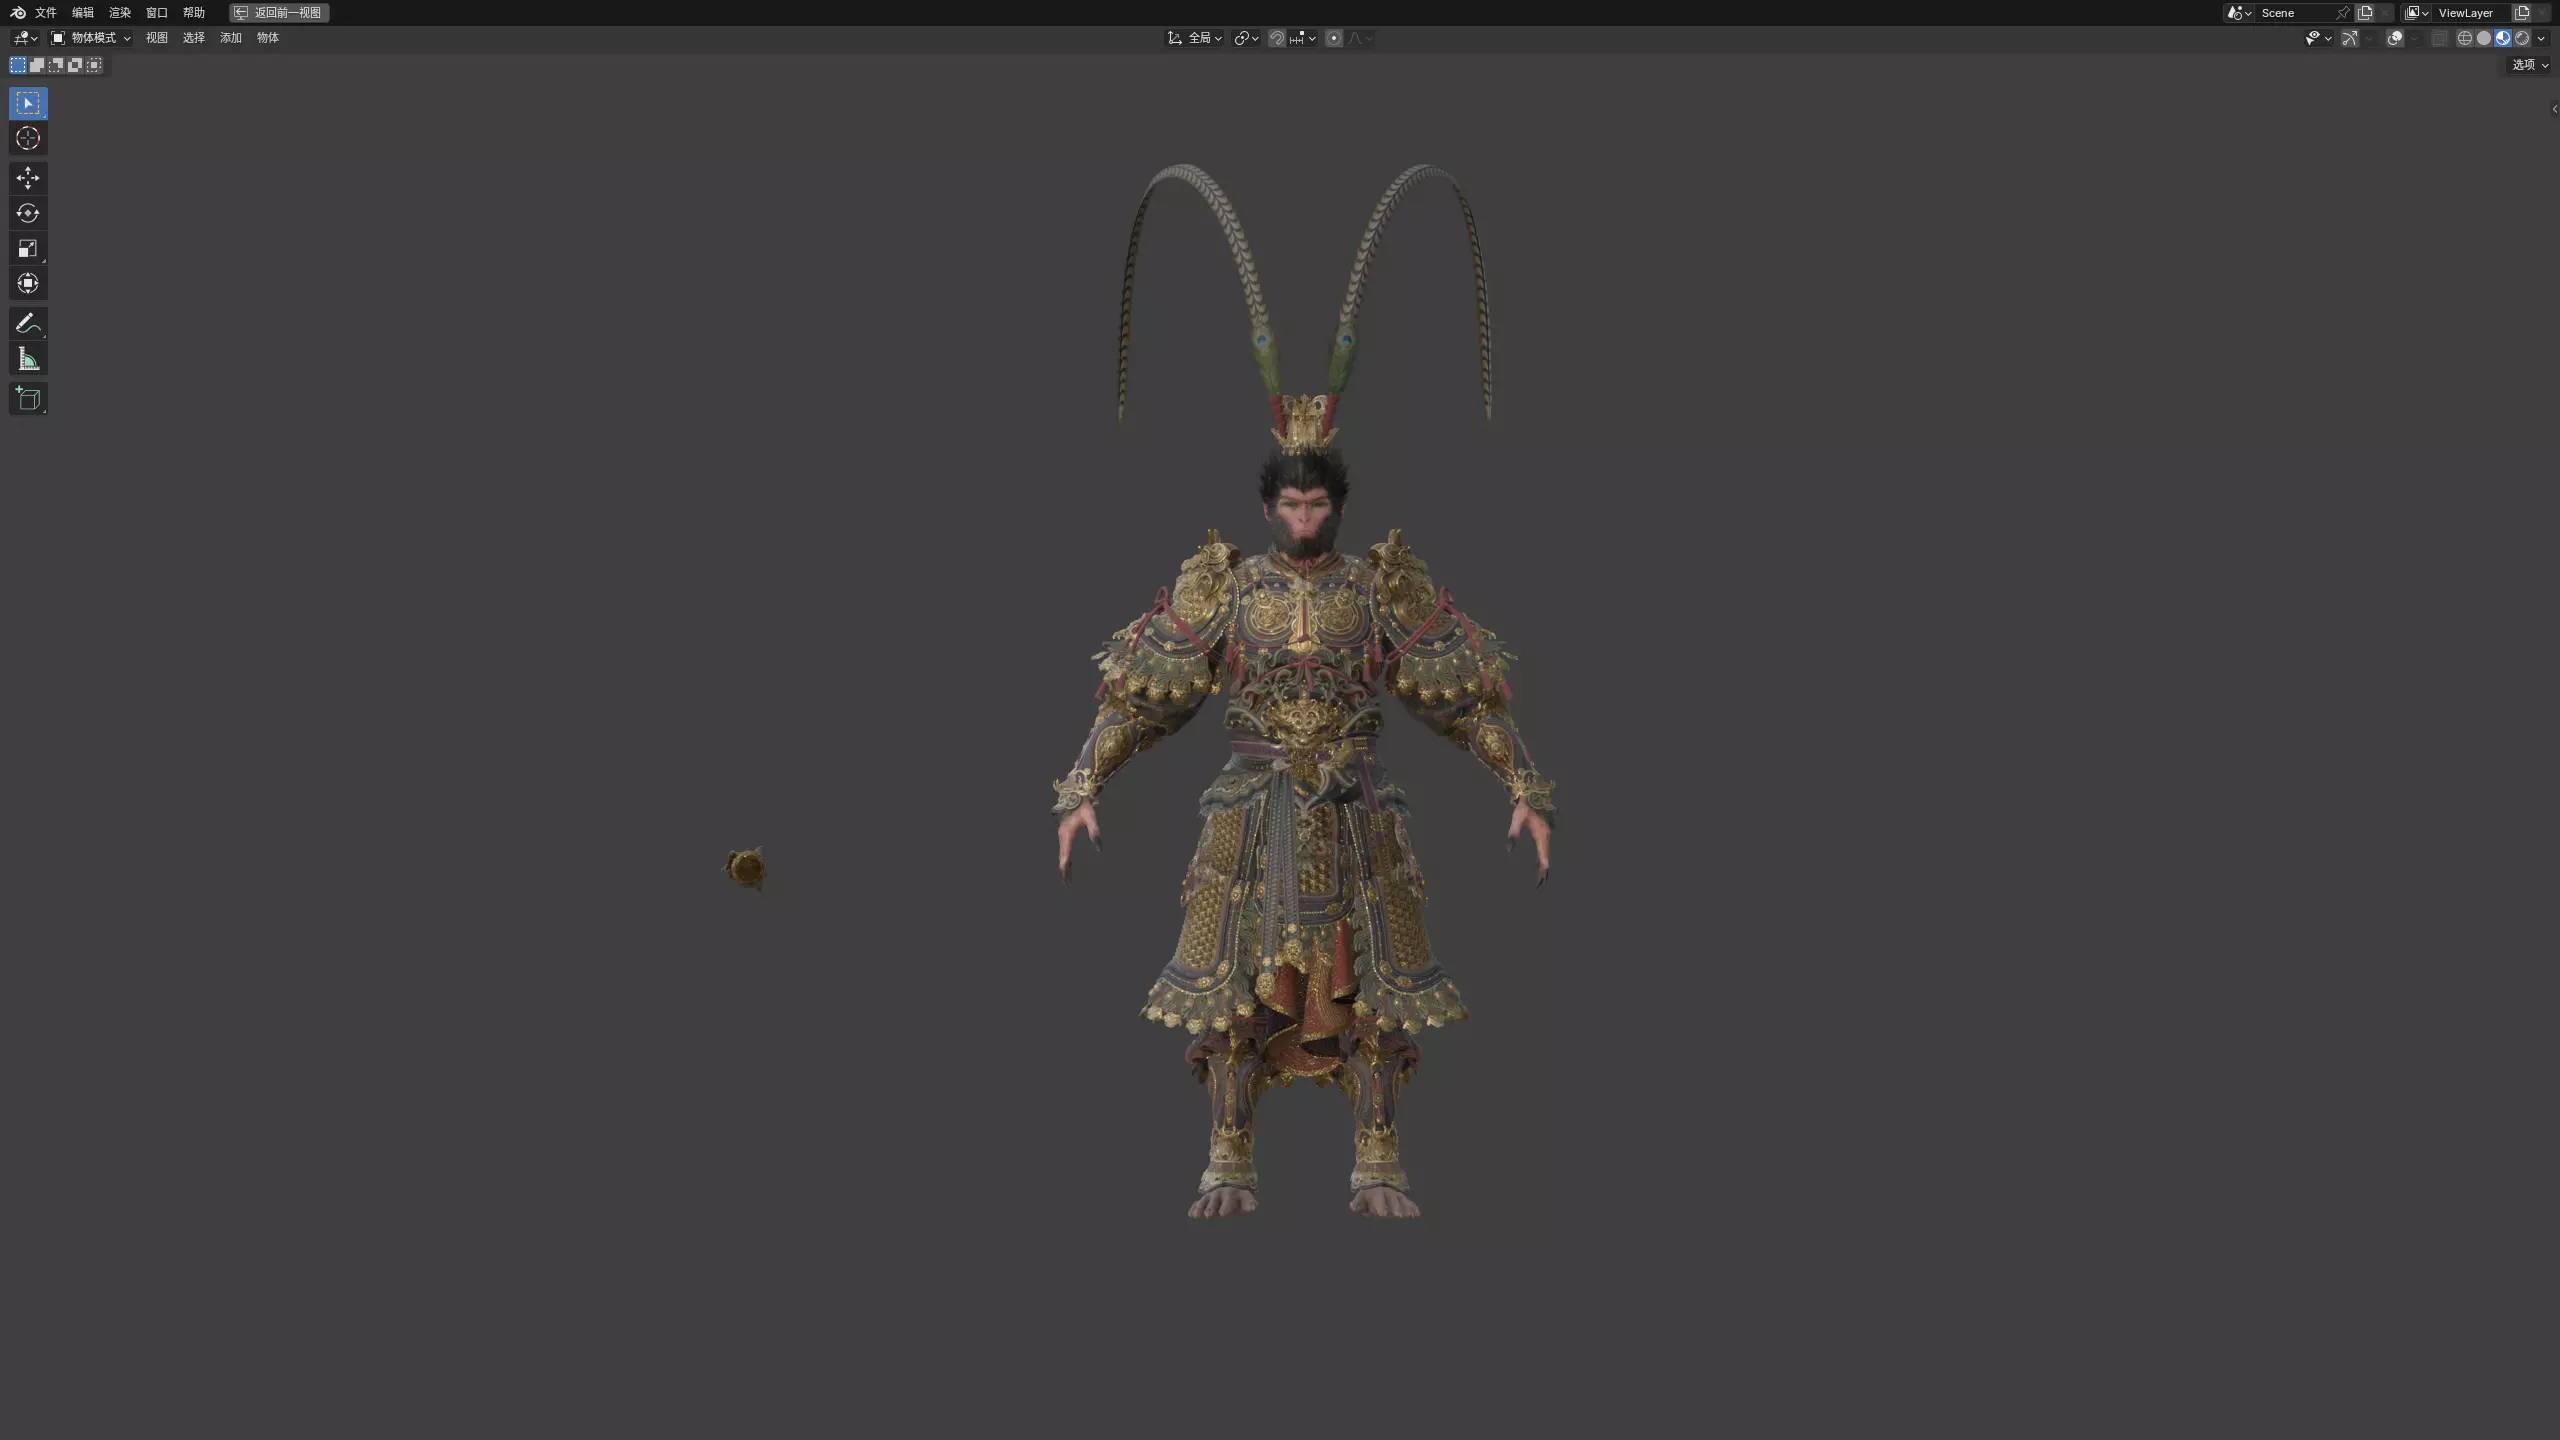This screenshot has width=2560, height=1440.
Task: Open the editor type dropdown
Action: click(x=25, y=38)
